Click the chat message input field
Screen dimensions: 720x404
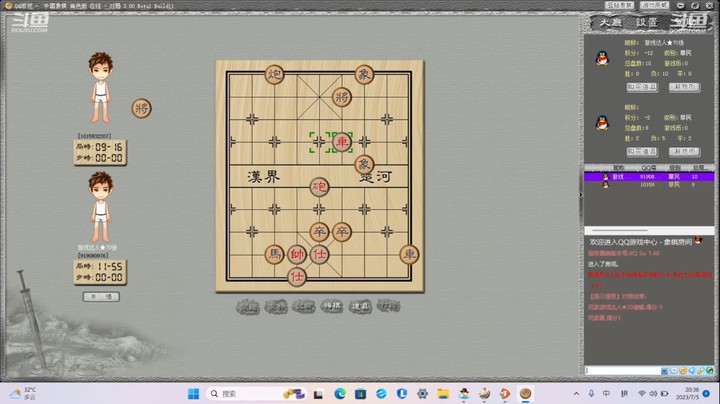[623, 370]
